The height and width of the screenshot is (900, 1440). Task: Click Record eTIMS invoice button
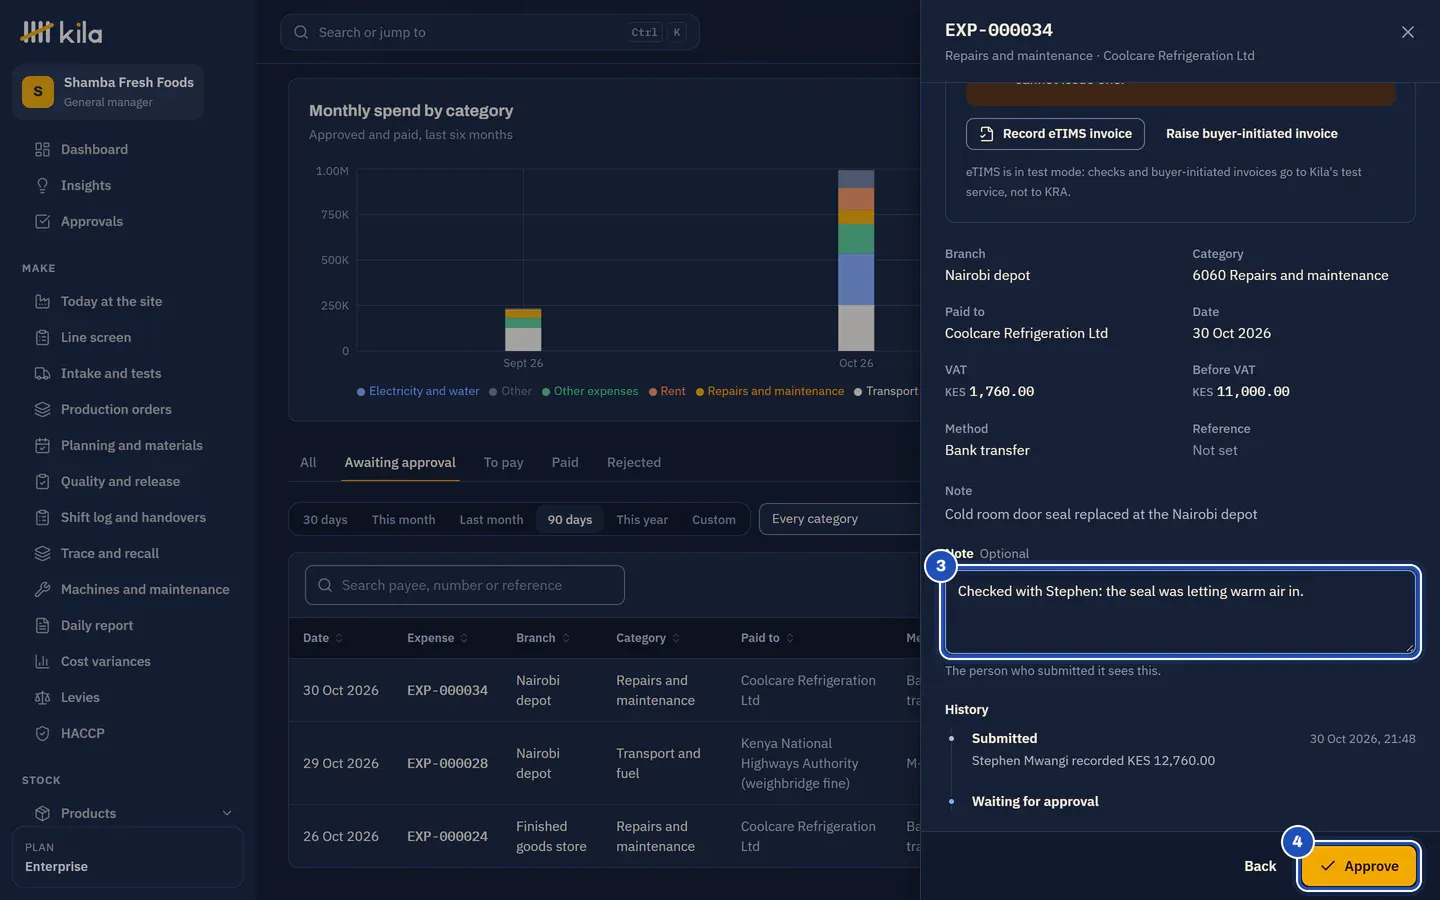pos(1055,133)
